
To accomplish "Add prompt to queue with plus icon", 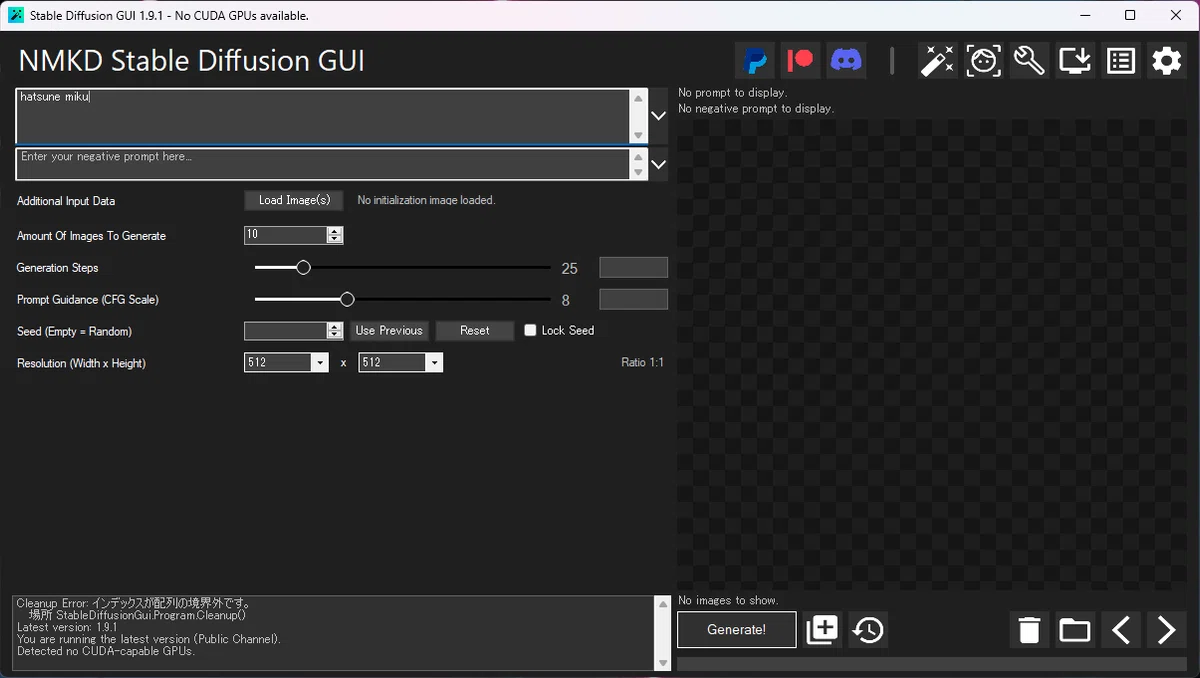I will [x=822, y=629].
